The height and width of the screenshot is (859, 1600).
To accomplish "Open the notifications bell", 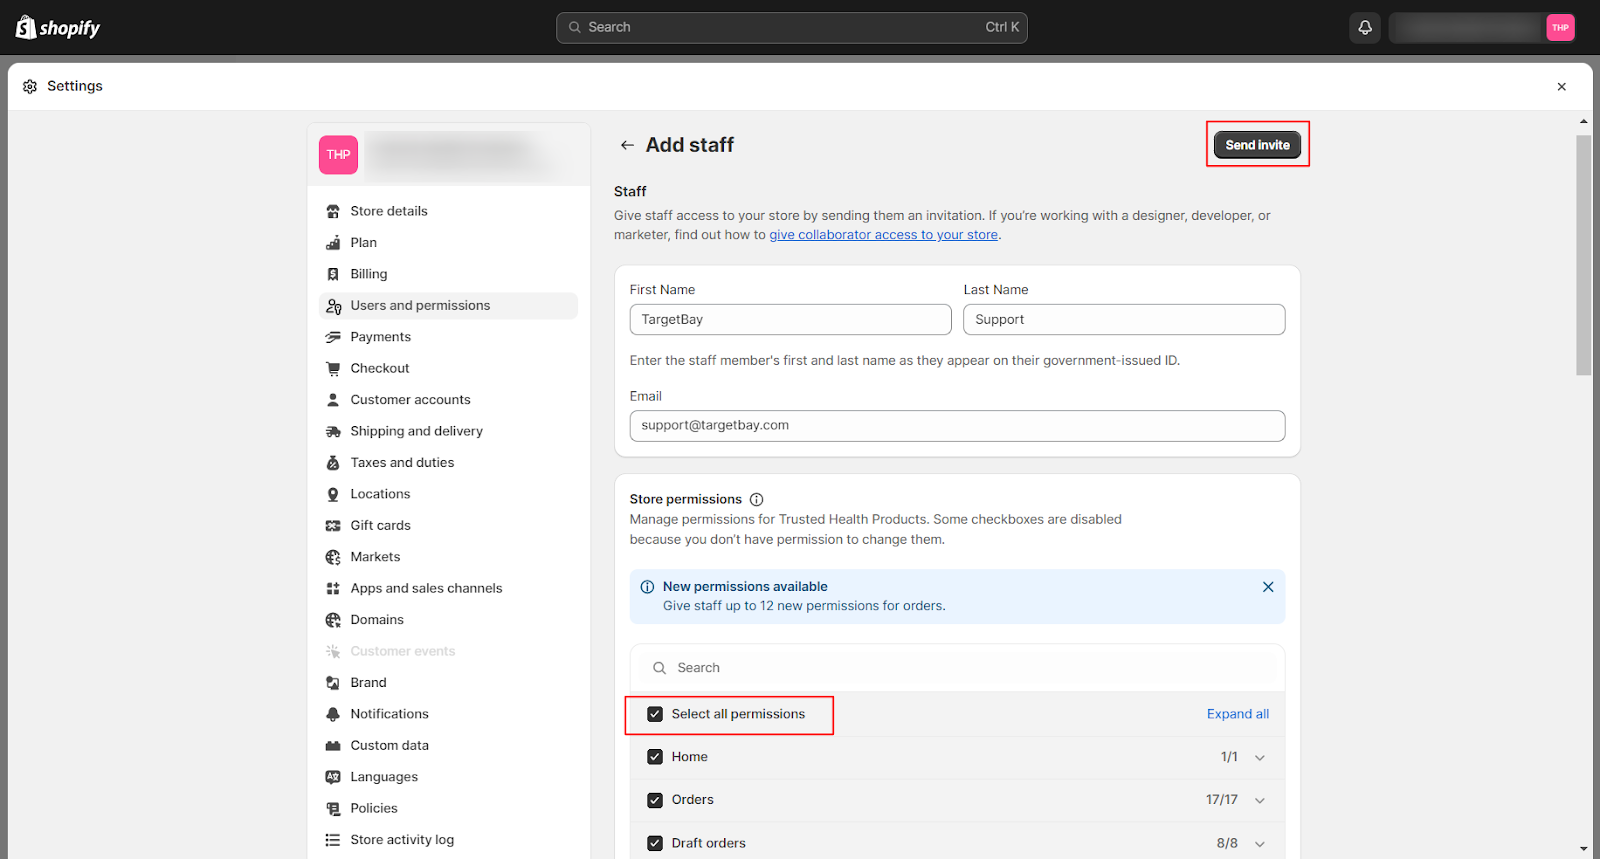I will click(x=1365, y=27).
